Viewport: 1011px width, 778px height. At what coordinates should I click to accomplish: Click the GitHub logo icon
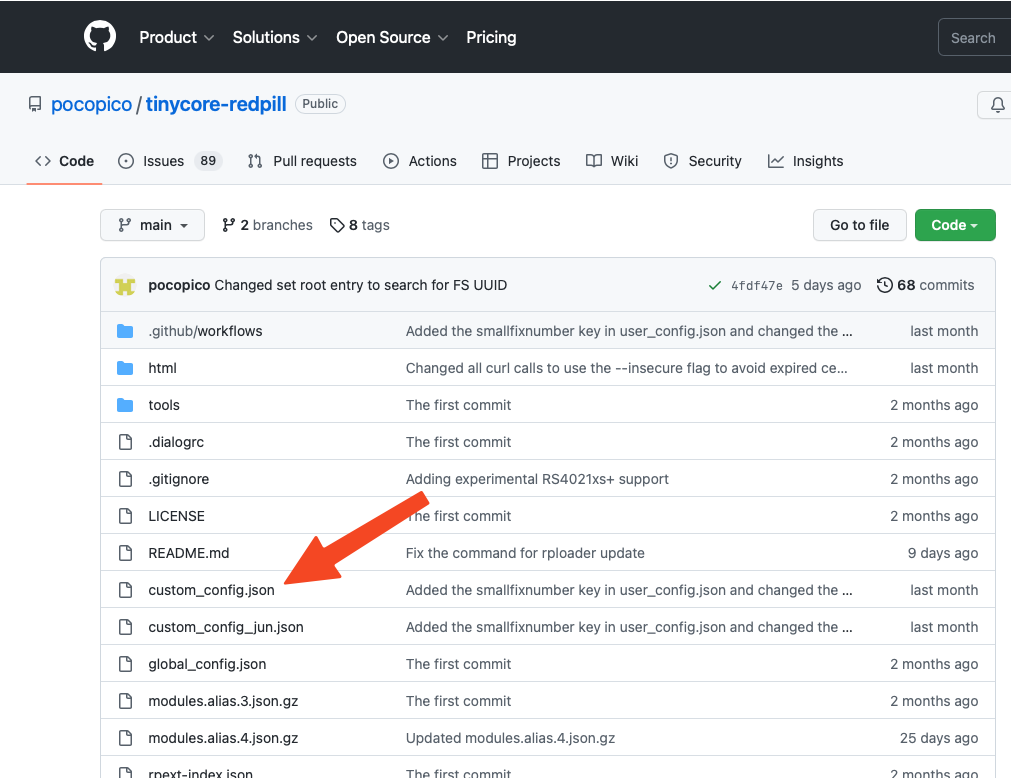click(x=100, y=37)
